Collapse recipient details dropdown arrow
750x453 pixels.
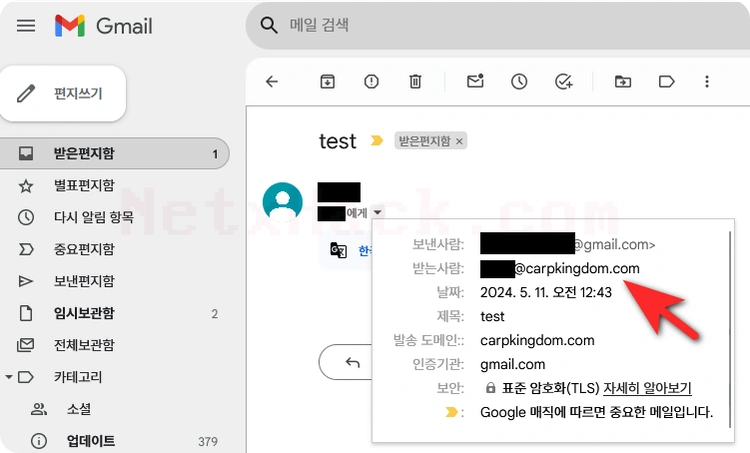pyautogui.click(x=377, y=212)
